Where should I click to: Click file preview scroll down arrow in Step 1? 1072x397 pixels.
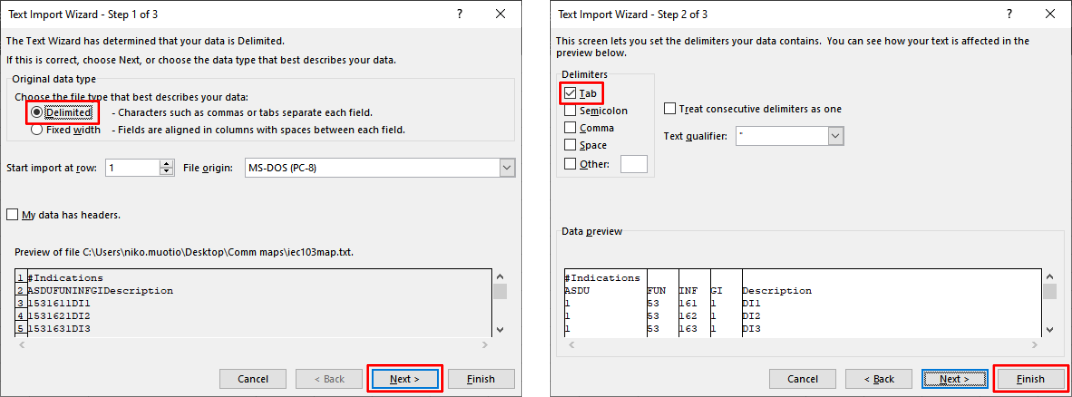click(x=500, y=329)
